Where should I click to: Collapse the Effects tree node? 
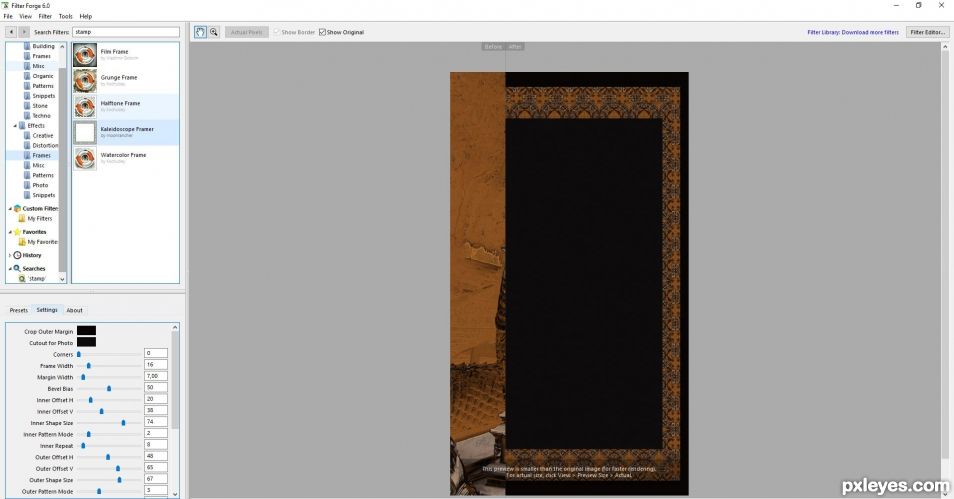point(15,126)
